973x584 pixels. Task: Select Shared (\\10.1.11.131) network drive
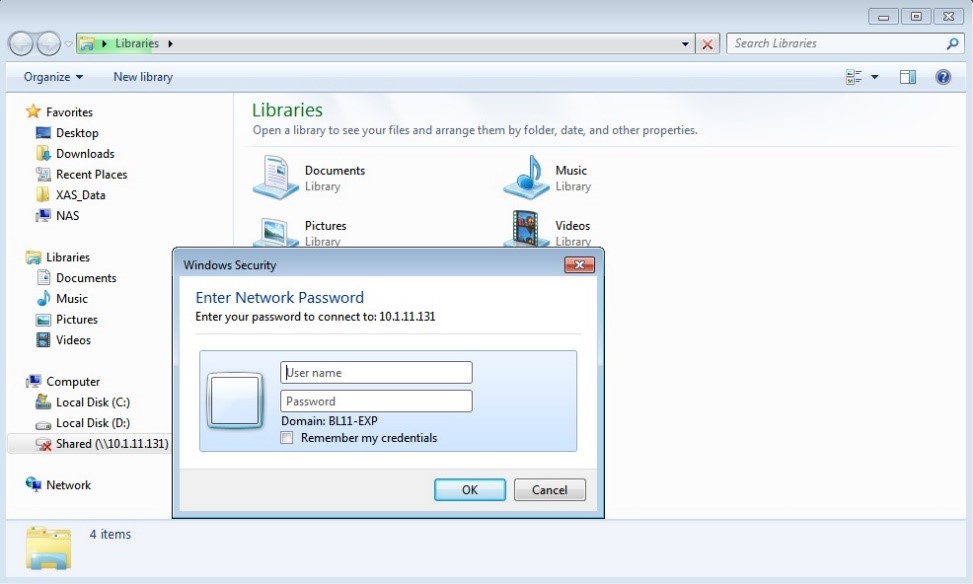click(112, 444)
